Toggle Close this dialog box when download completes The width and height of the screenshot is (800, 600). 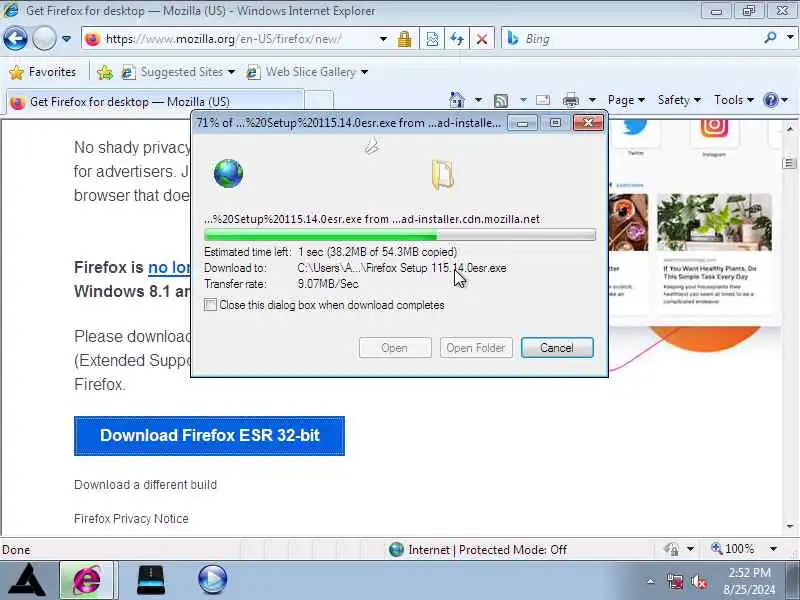pos(210,305)
